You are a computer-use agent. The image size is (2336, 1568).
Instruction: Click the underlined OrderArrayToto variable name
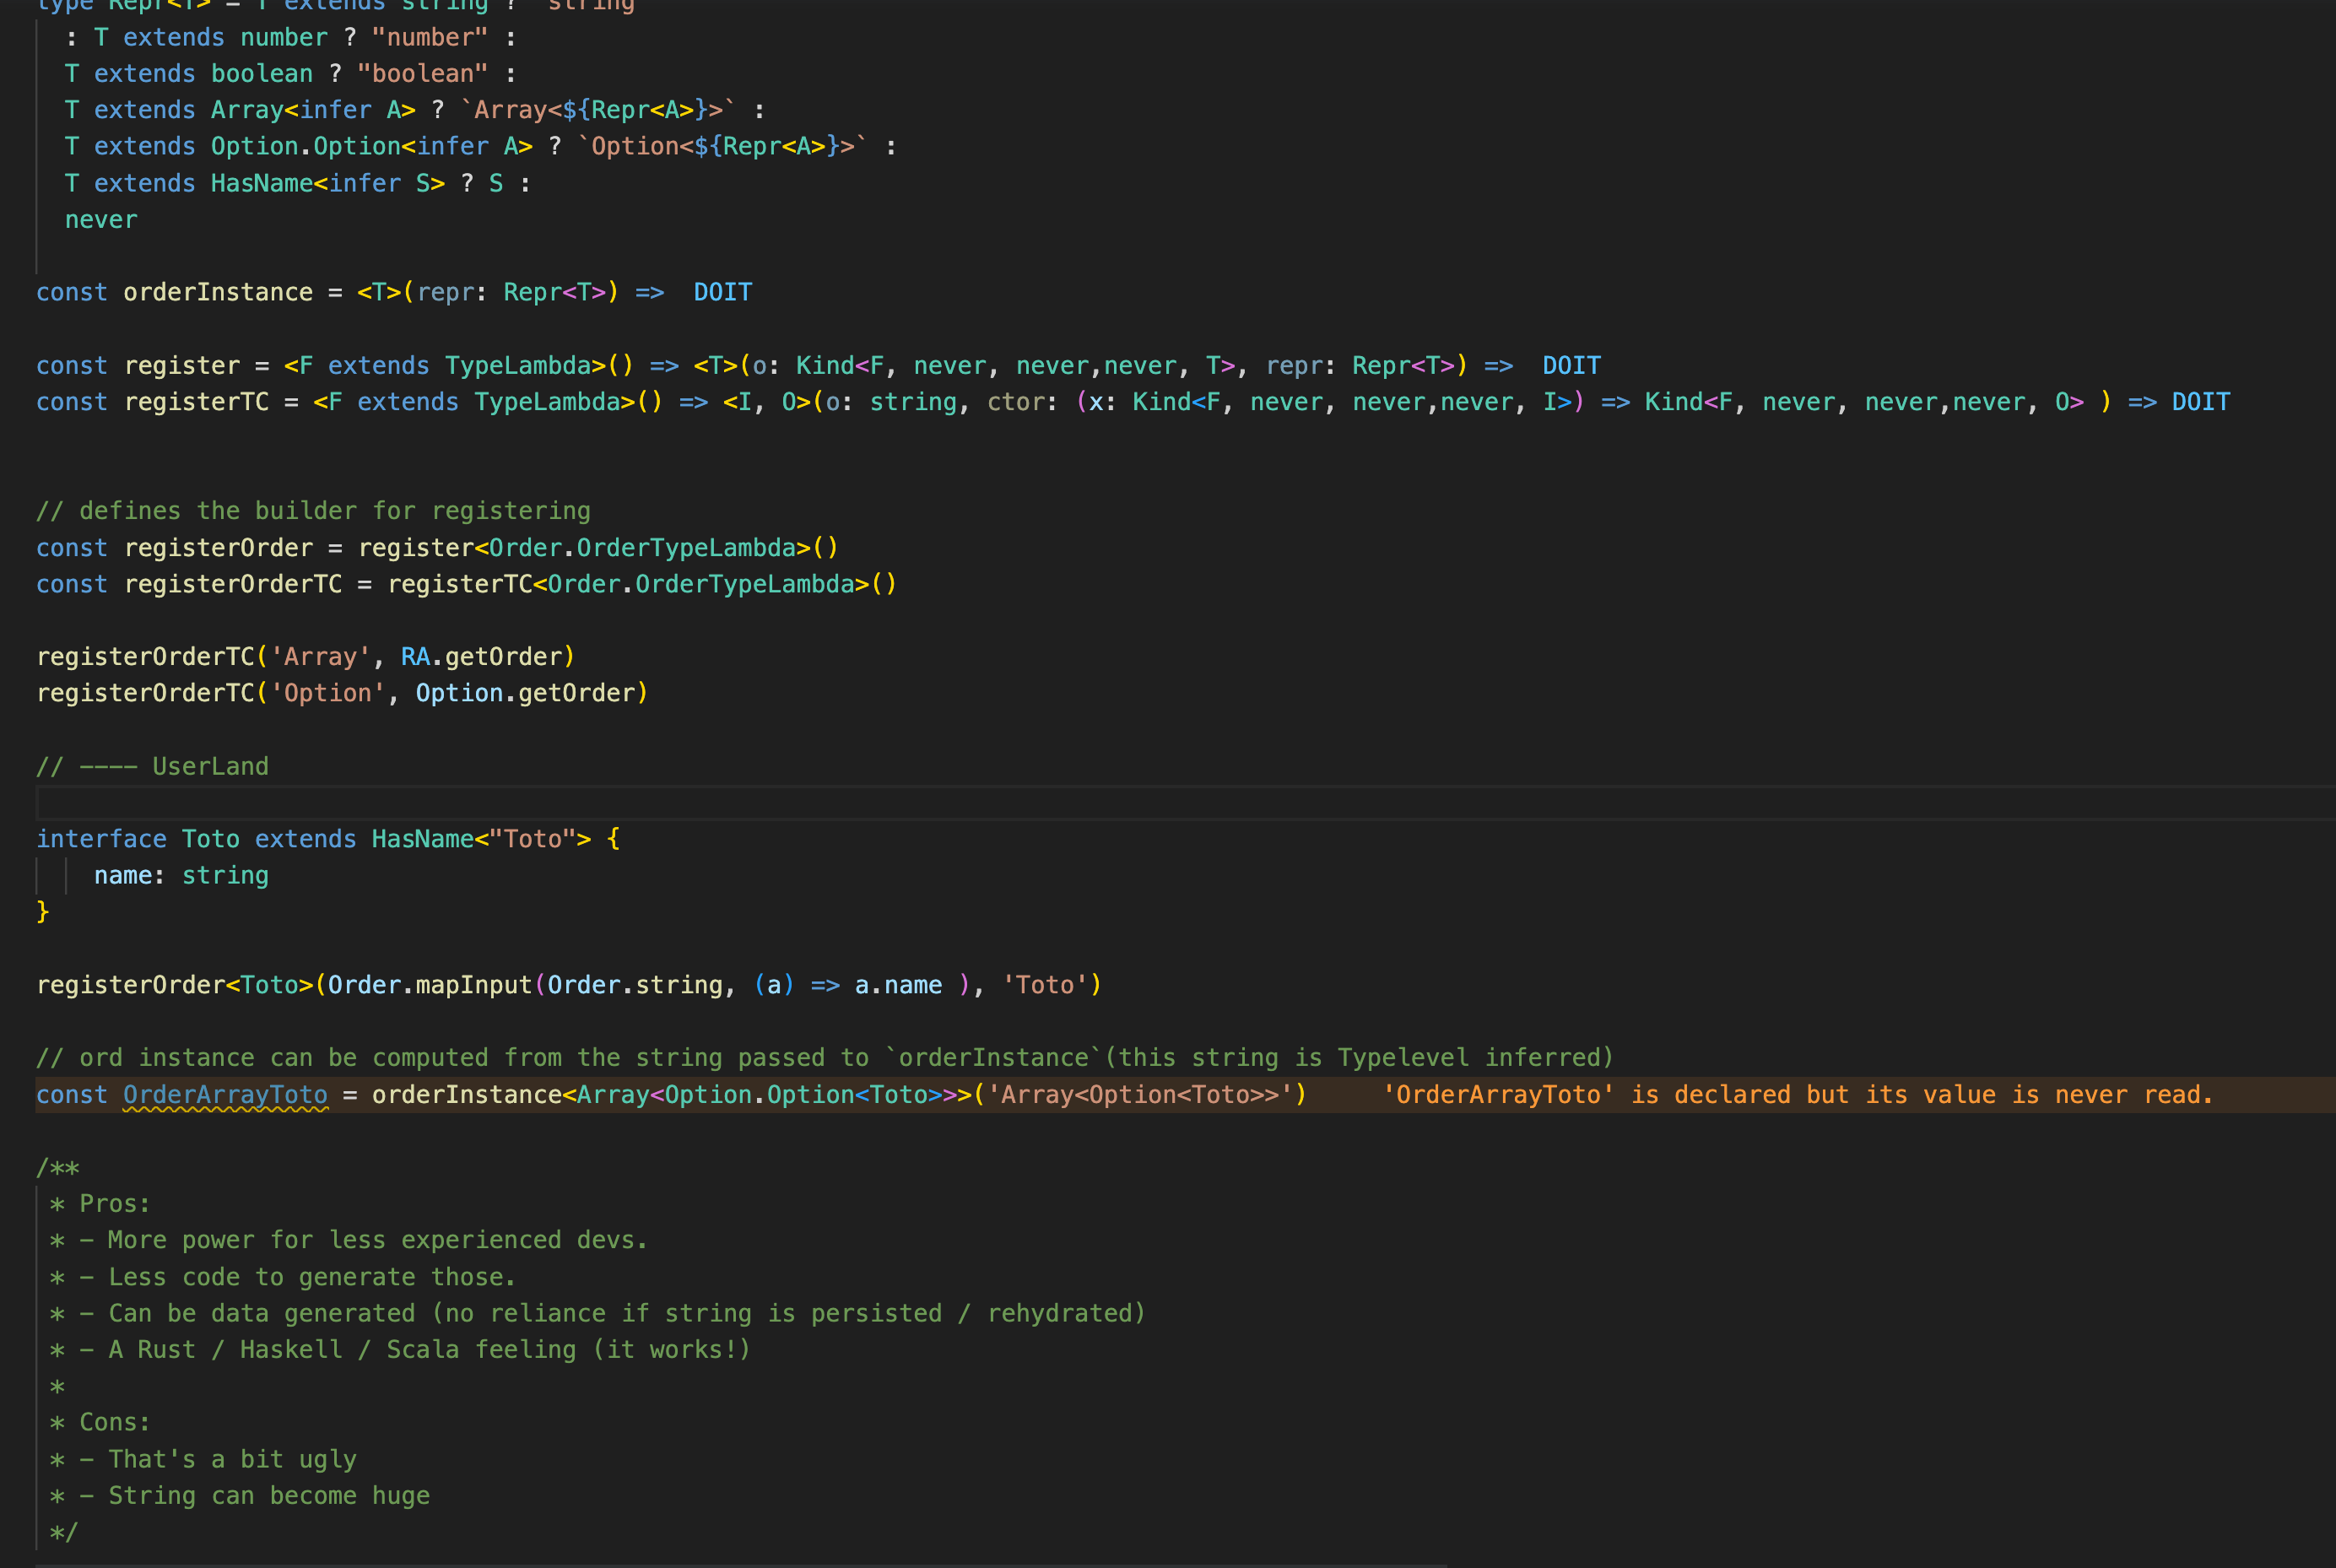224,1094
